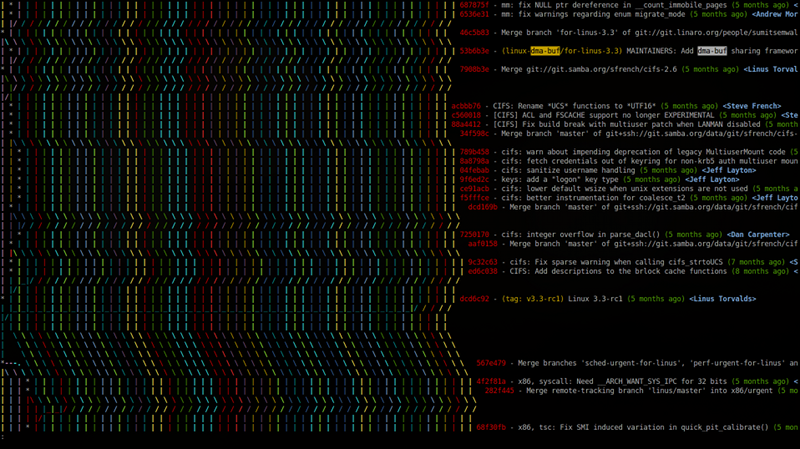The width and height of the screenshot is (800, 449).
Task: Select 'cifs: better instrumentation for coalesce_t2'
Action: tap(593, 198)
